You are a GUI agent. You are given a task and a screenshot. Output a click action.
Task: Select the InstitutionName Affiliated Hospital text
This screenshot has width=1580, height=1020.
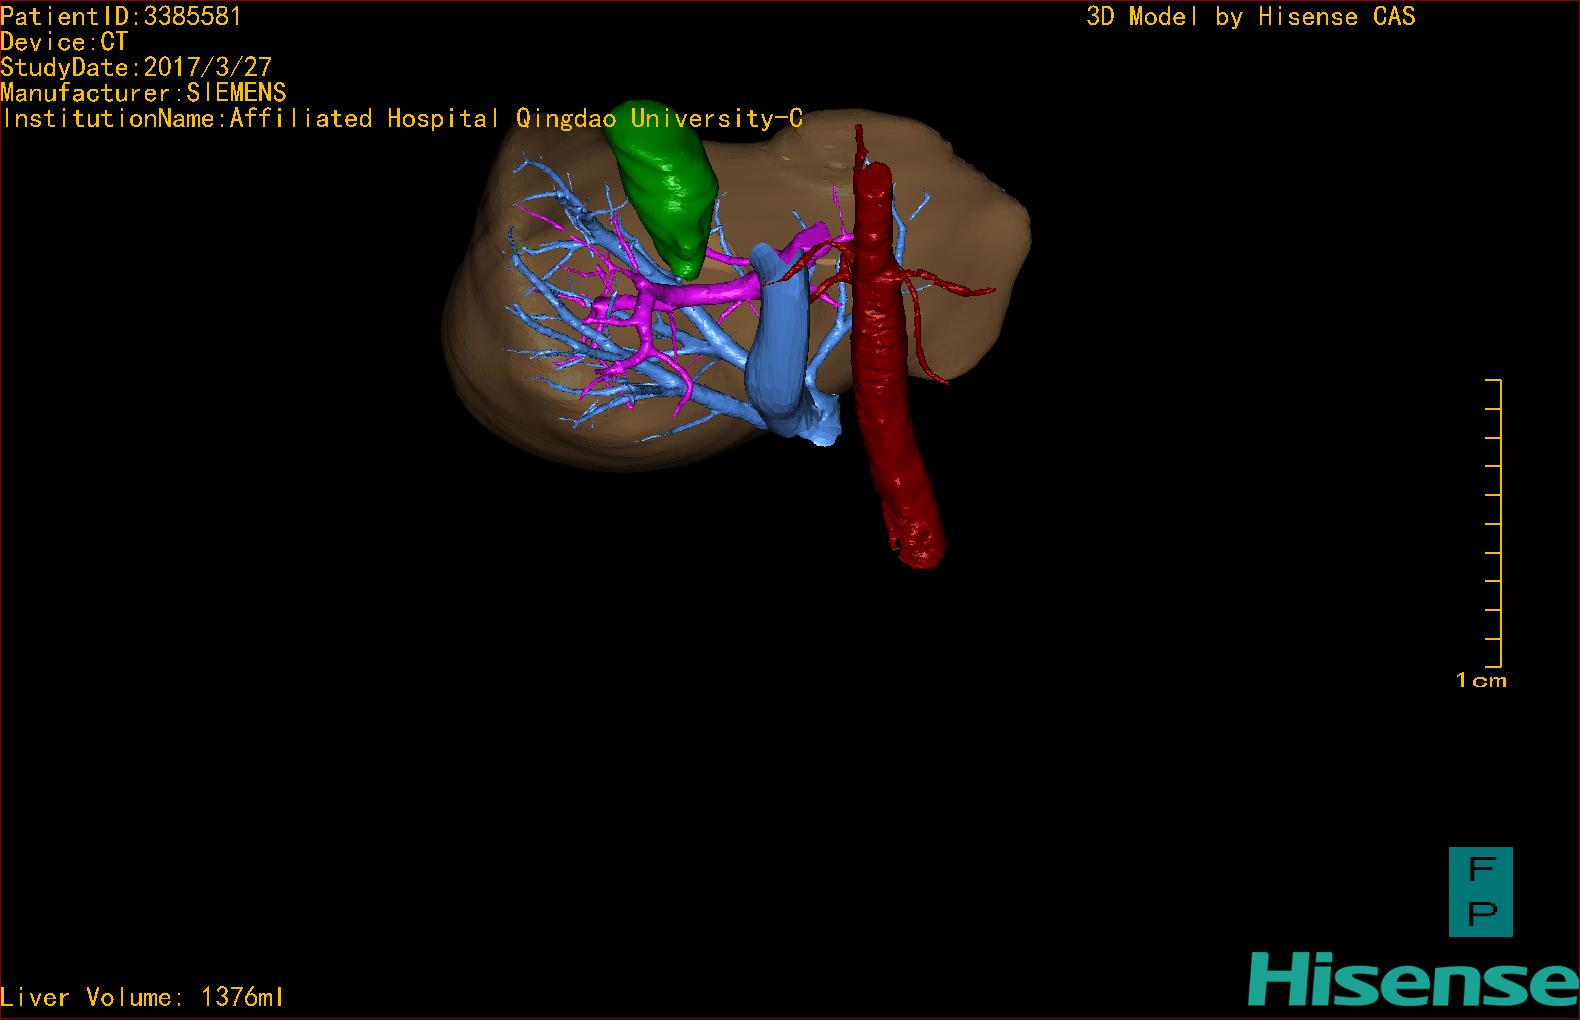tap(402, 119)
